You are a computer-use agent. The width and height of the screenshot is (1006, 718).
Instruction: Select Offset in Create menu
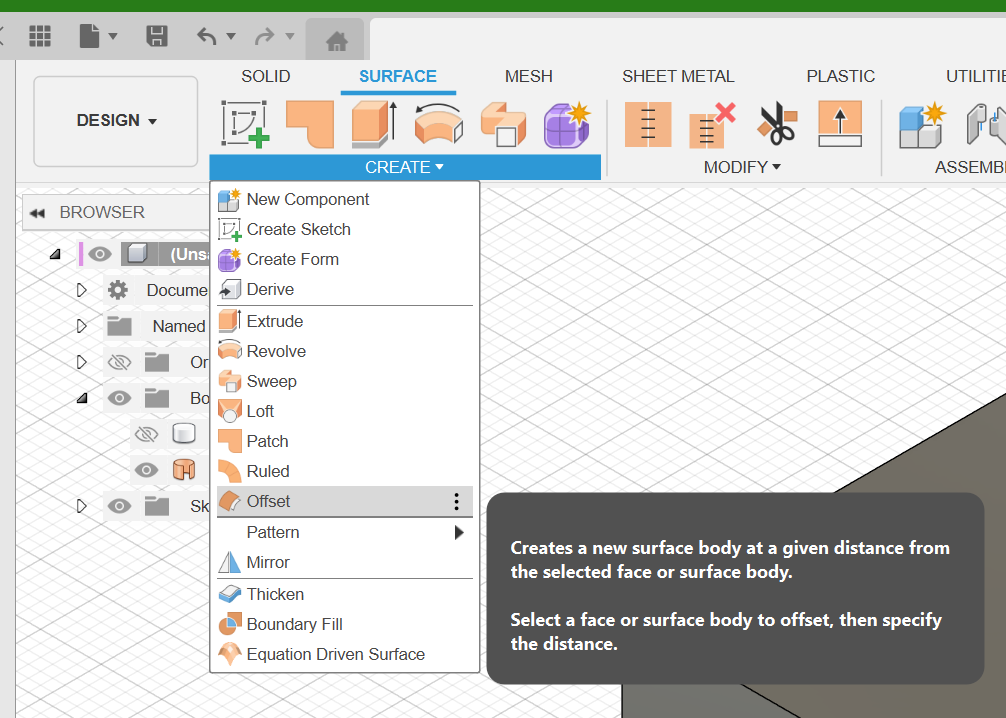345,501
